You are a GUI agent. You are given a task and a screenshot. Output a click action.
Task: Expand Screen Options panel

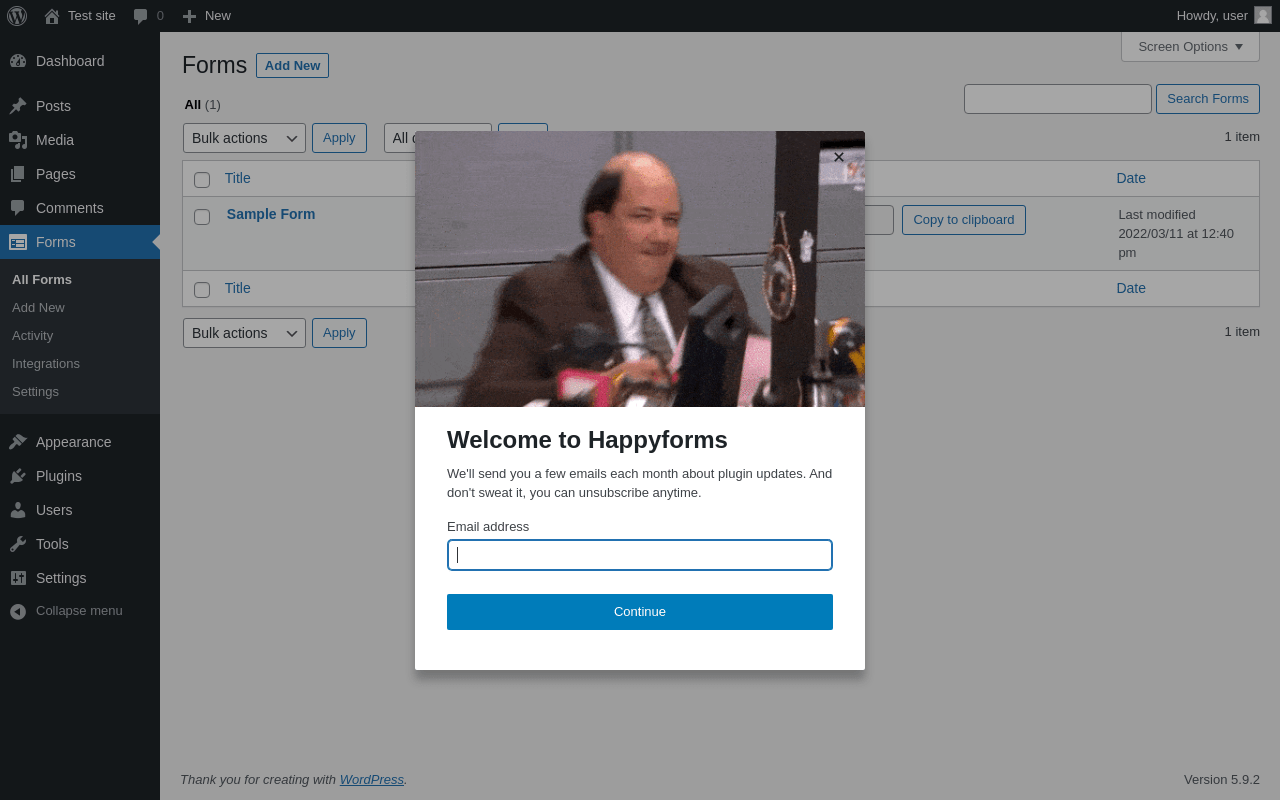1190,46
